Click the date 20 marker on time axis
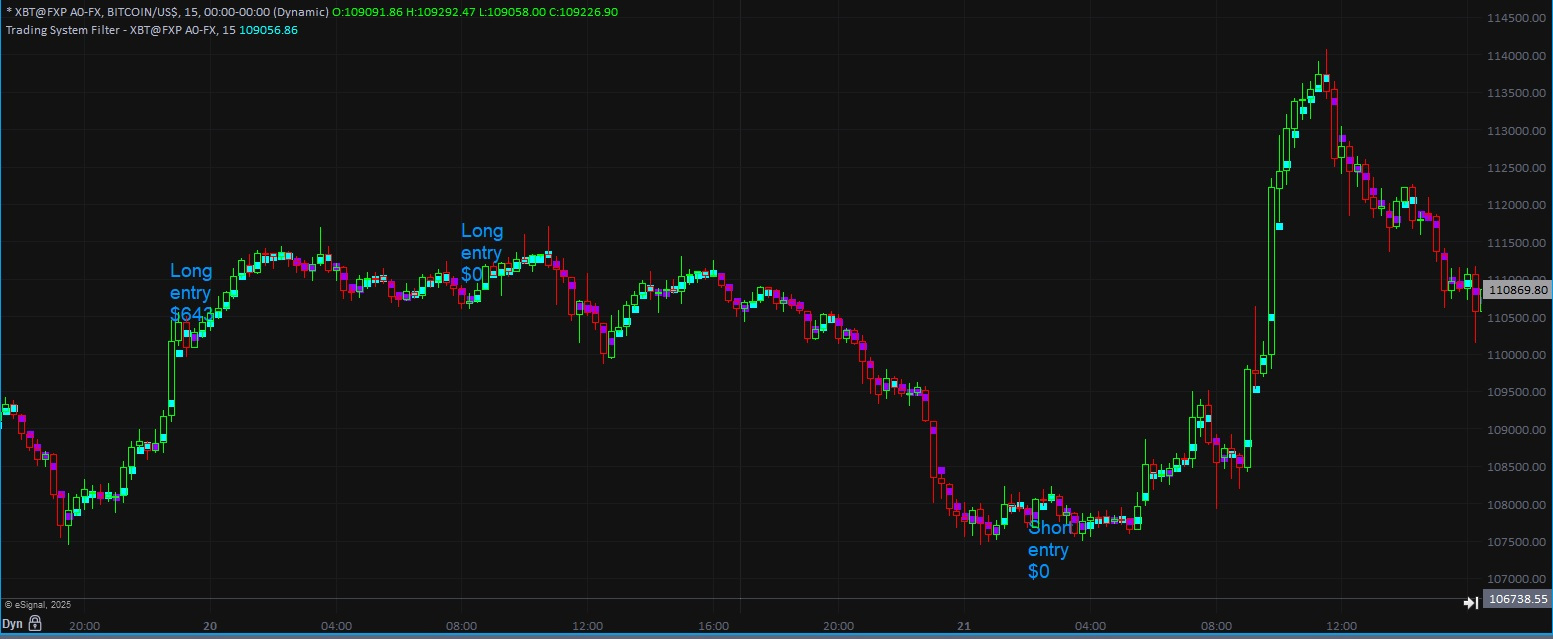This screenshot has width=1553, height=639. click(x=210, y=626)
